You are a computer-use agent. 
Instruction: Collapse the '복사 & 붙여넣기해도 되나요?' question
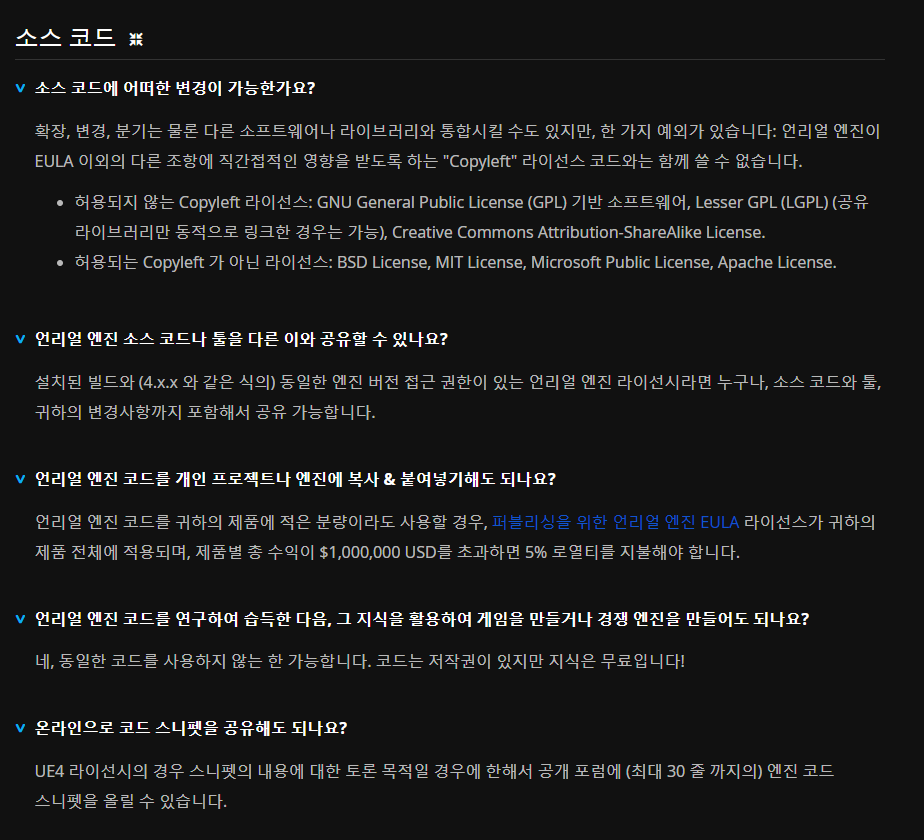[21, 479]
